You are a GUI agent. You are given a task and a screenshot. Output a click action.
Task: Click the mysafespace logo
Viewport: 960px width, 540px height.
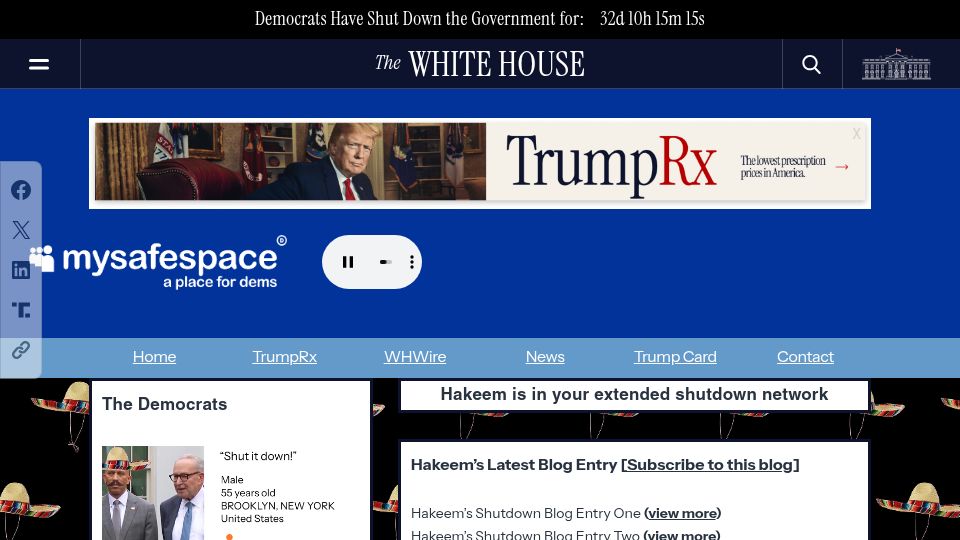coord(158,263)
